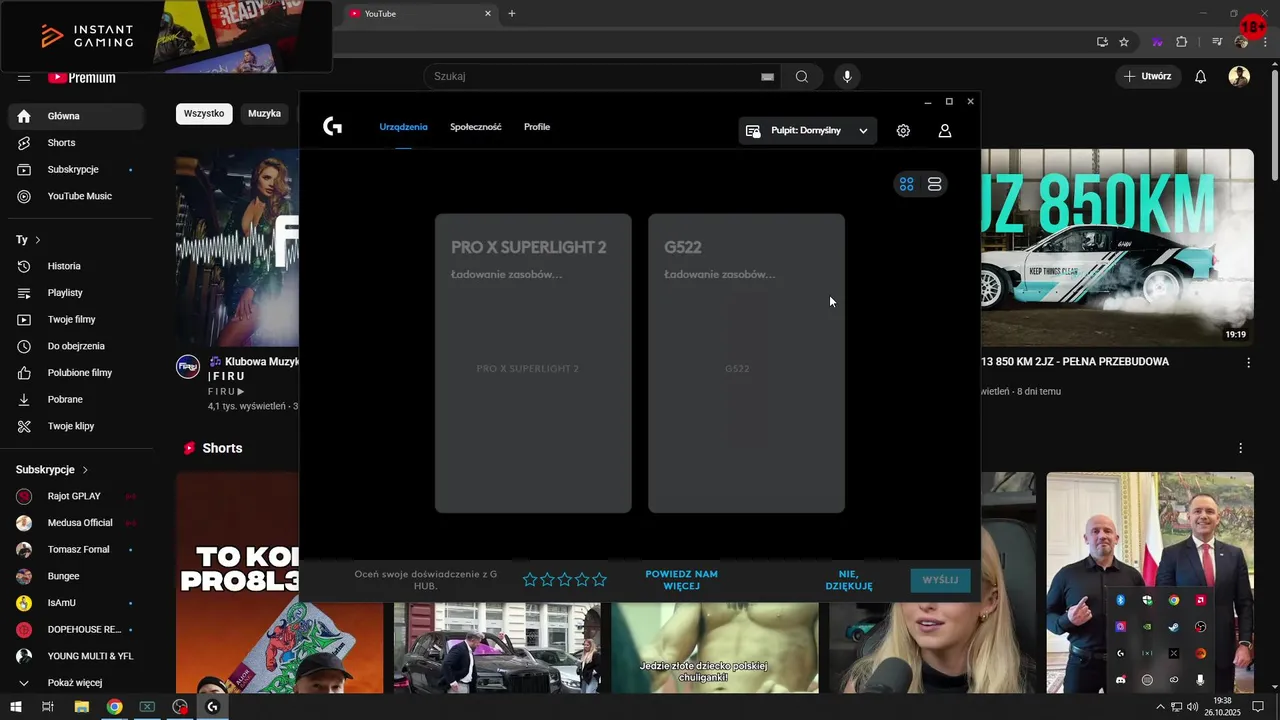This screenshot has width=1280, height=720.
Task: Open the Profile tab in G HUB
Action: [x=537, y=127]
